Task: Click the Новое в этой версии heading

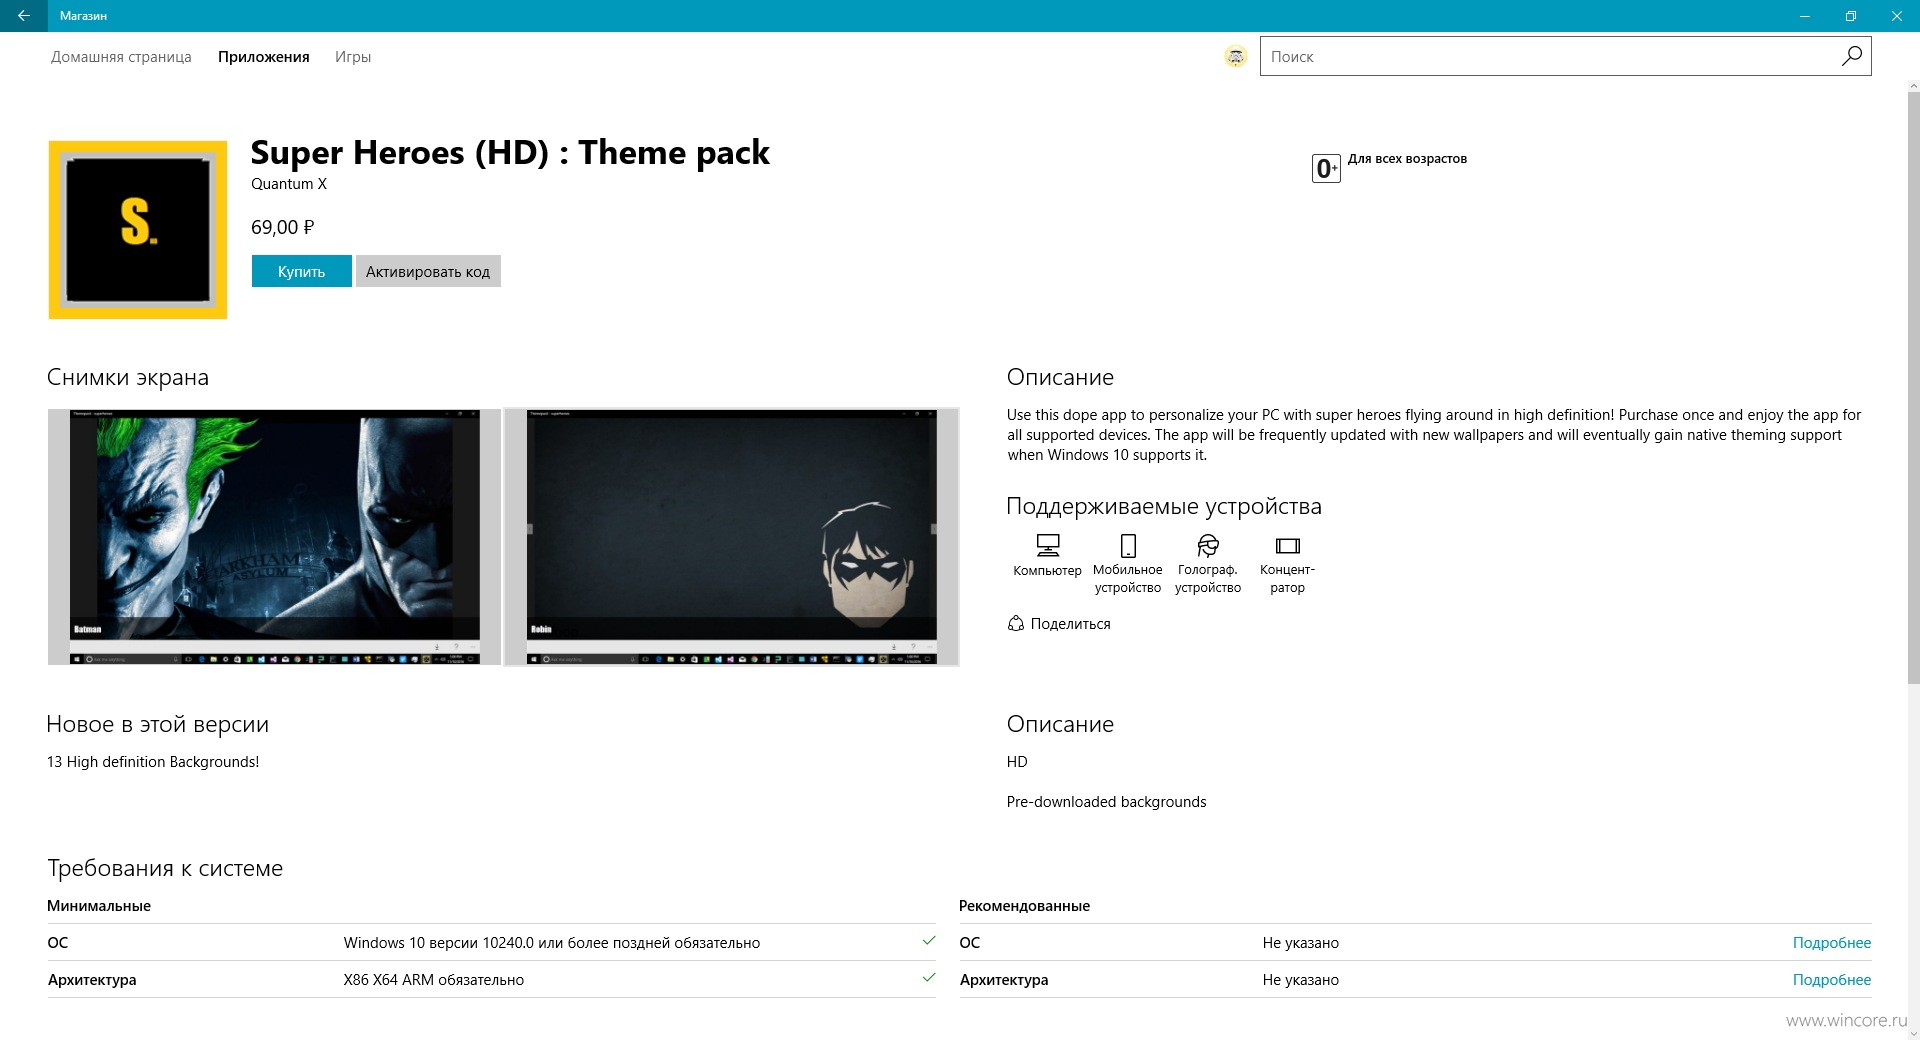Action: click(x=158, y=724)
